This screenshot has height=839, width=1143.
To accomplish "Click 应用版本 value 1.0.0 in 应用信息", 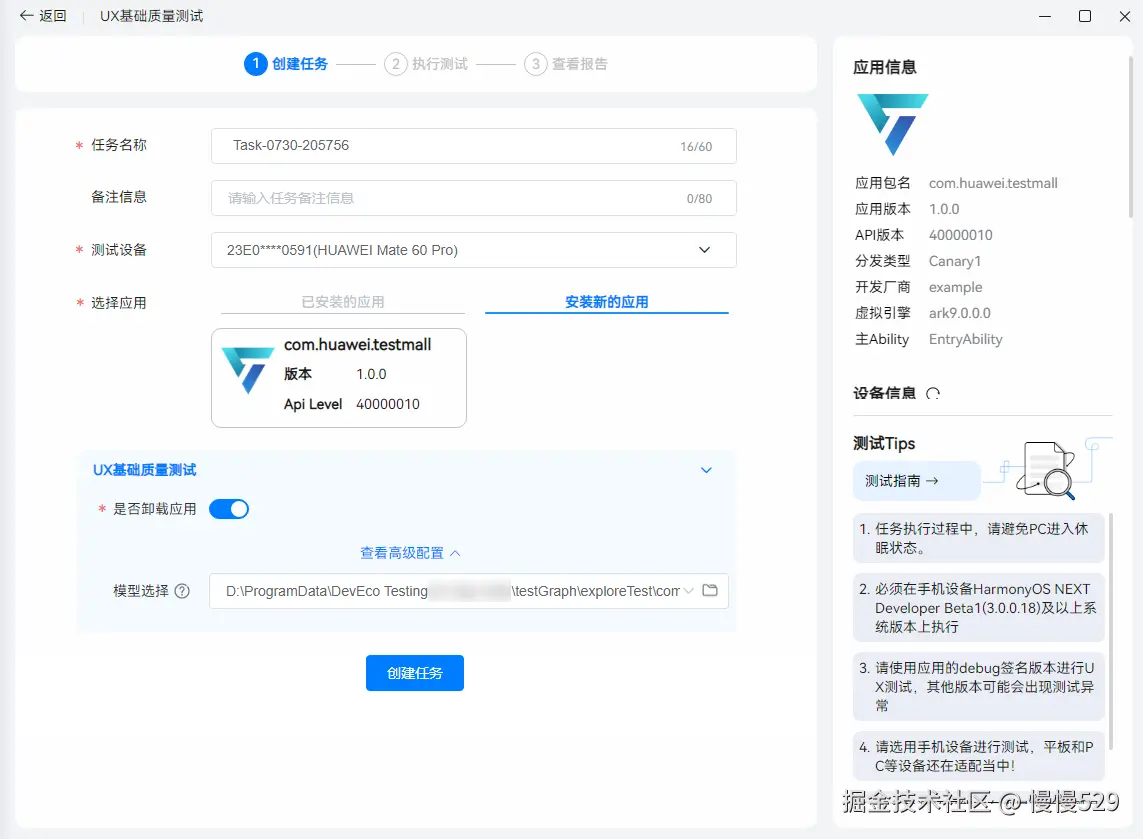I will (944, 209).
